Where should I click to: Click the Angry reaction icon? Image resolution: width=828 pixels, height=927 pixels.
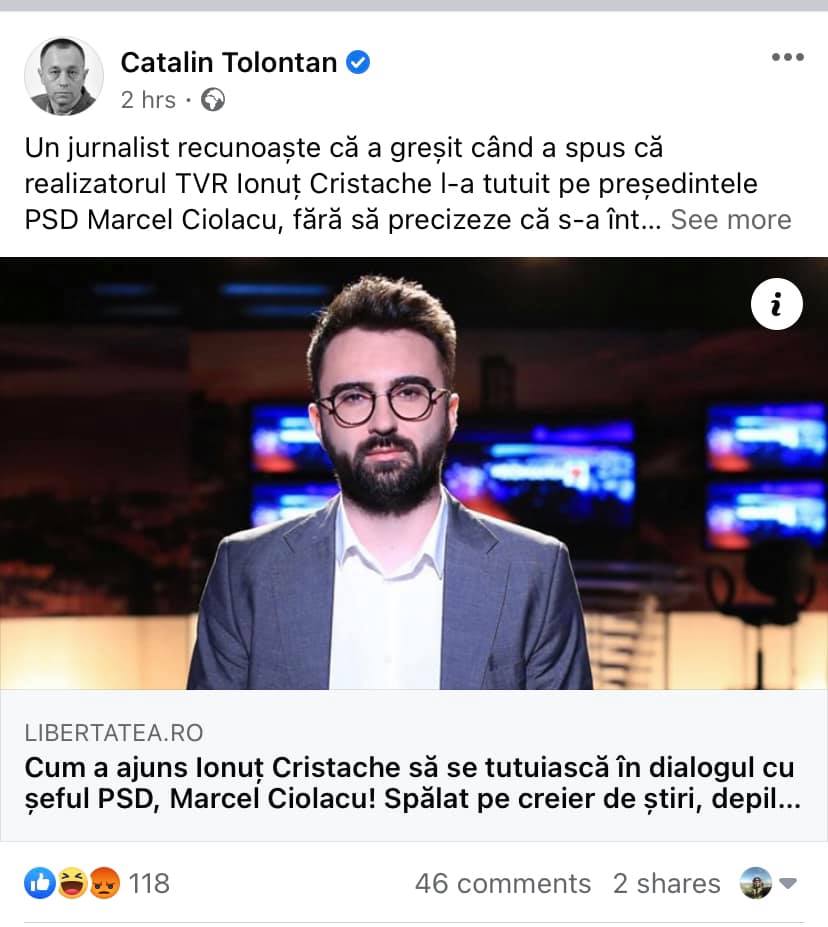coord(104,883)
